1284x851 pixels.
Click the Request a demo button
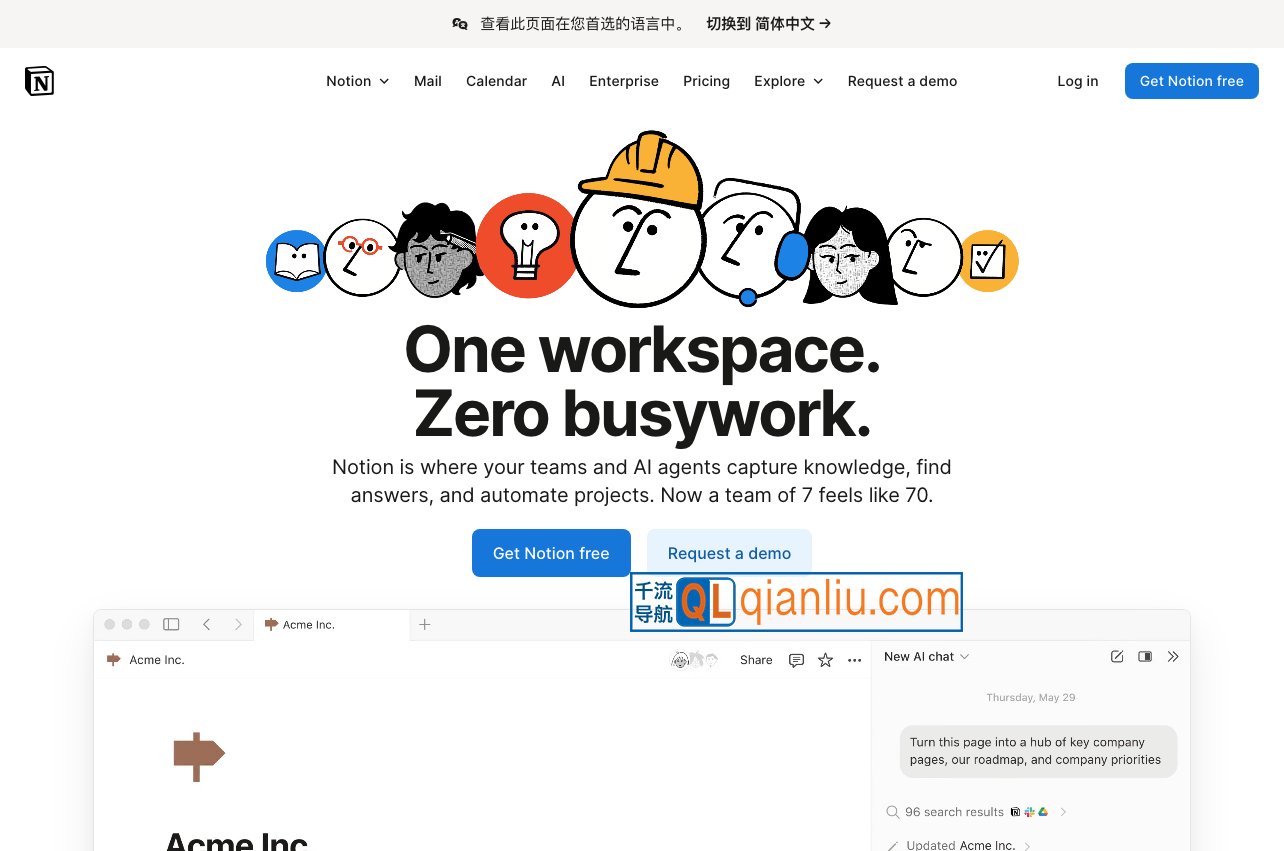click(729, 553)
